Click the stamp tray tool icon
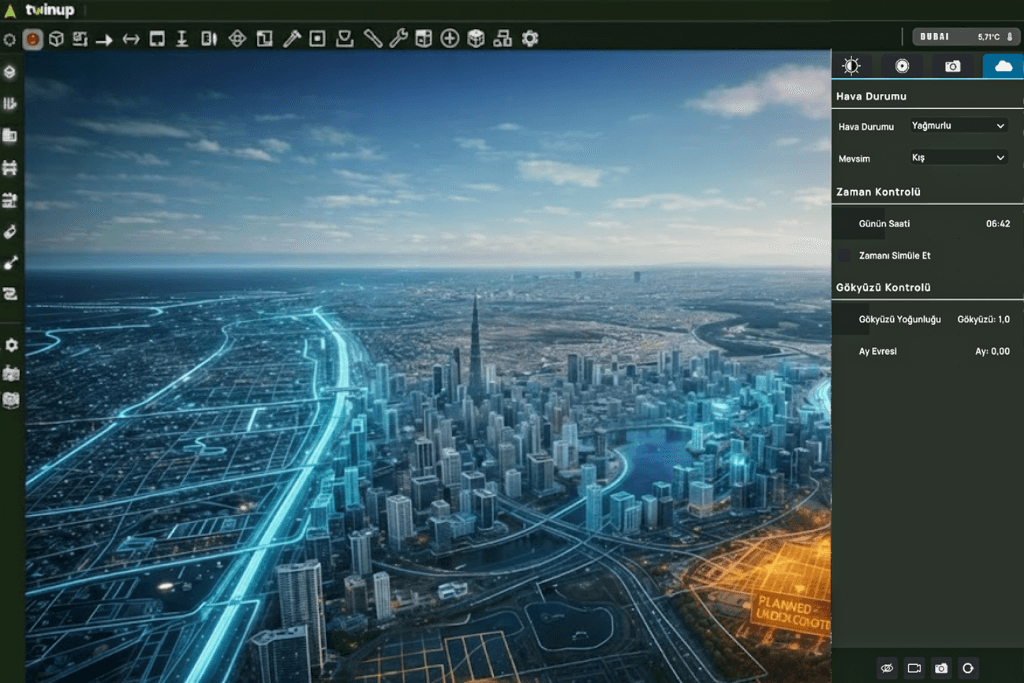The image size is (1024, 683). [x=344, y=39]
